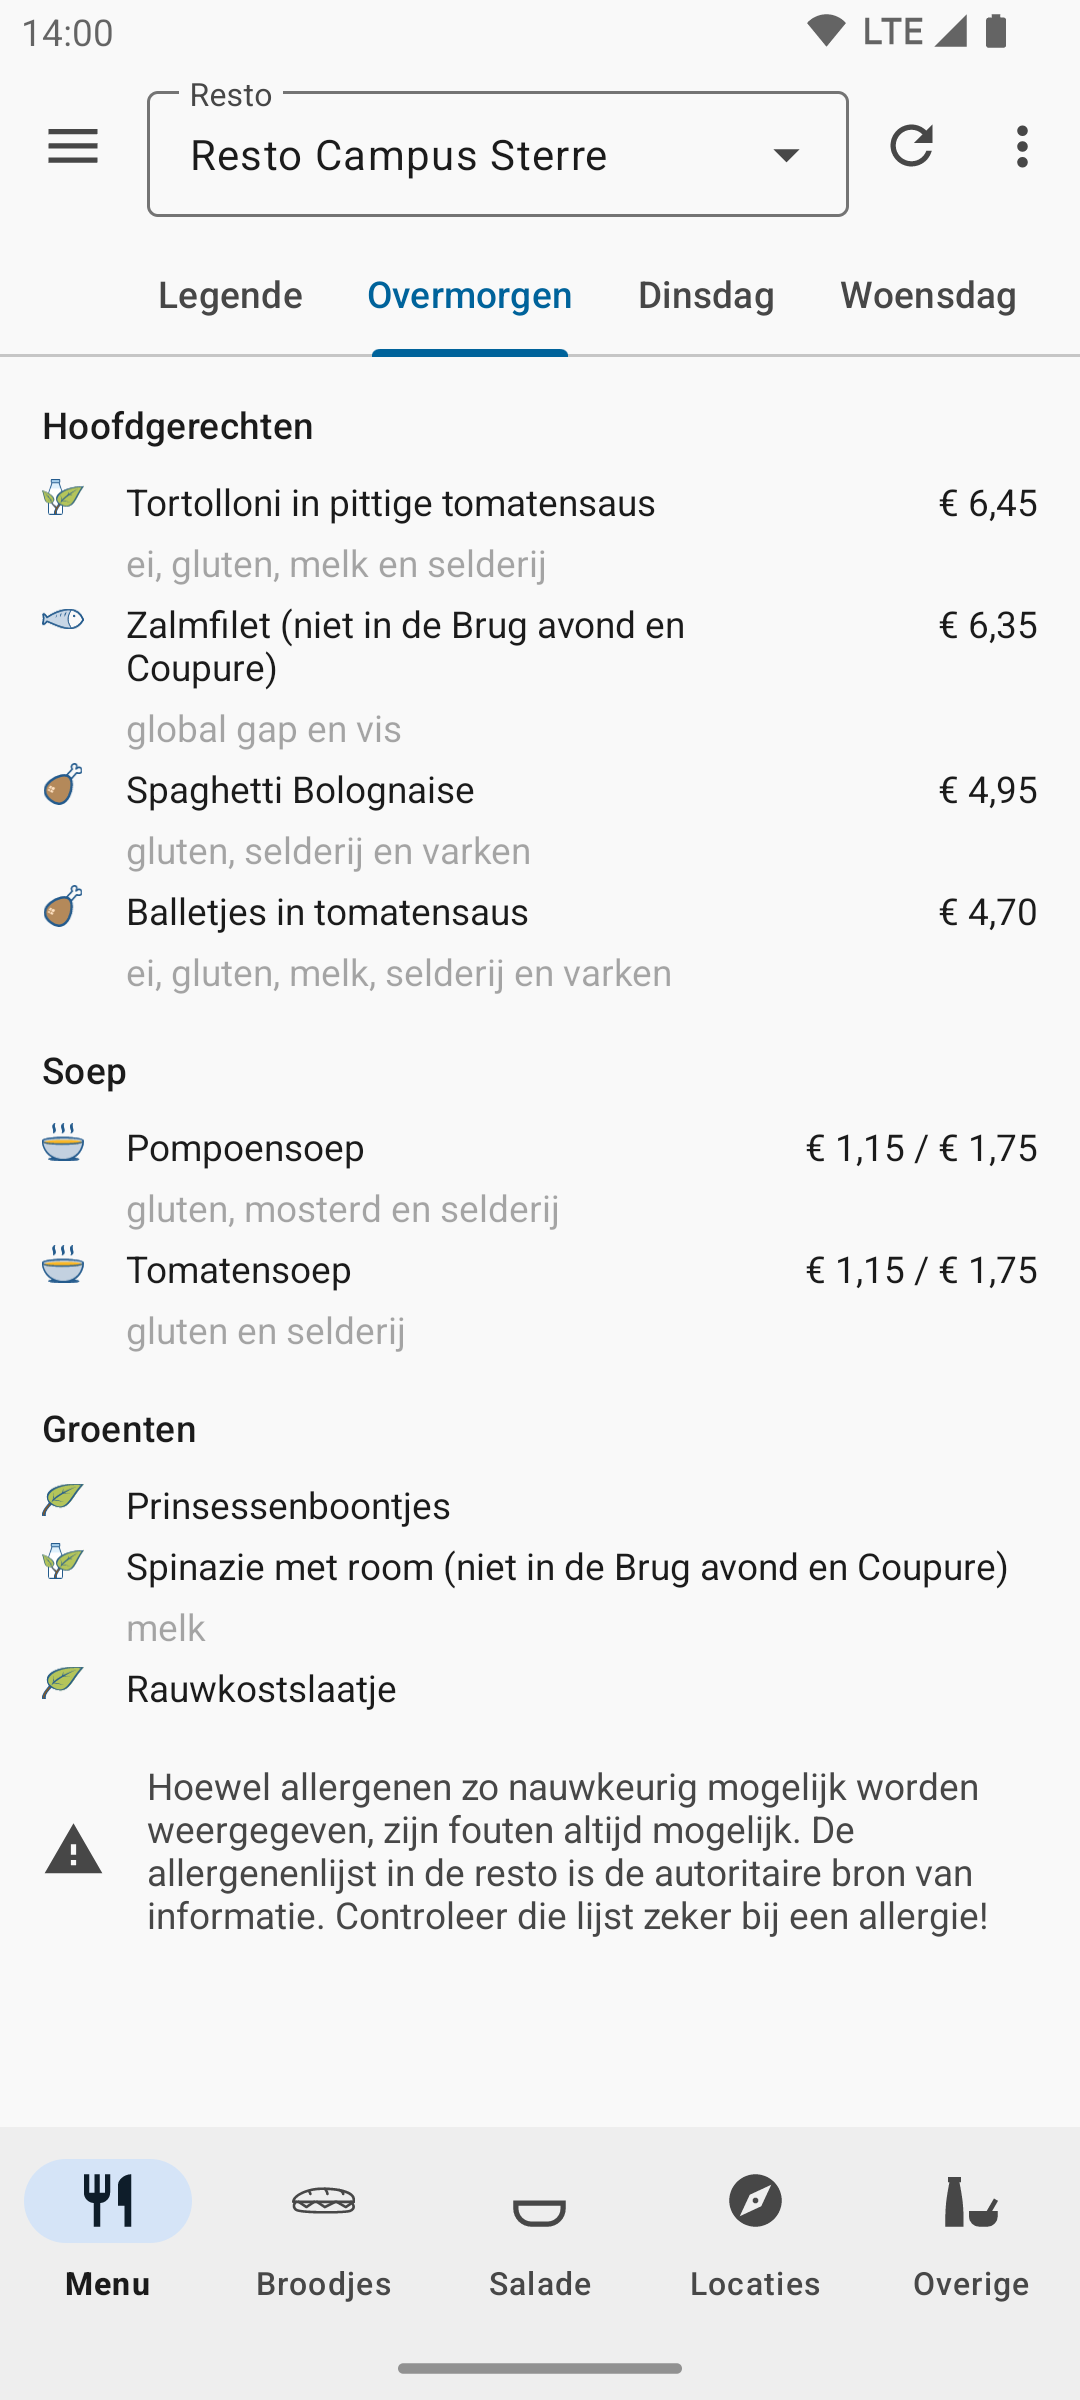This screenshot has height=2400, width=1080.
Task: Switch to the Legende tab
Action: tap(230, 296)
